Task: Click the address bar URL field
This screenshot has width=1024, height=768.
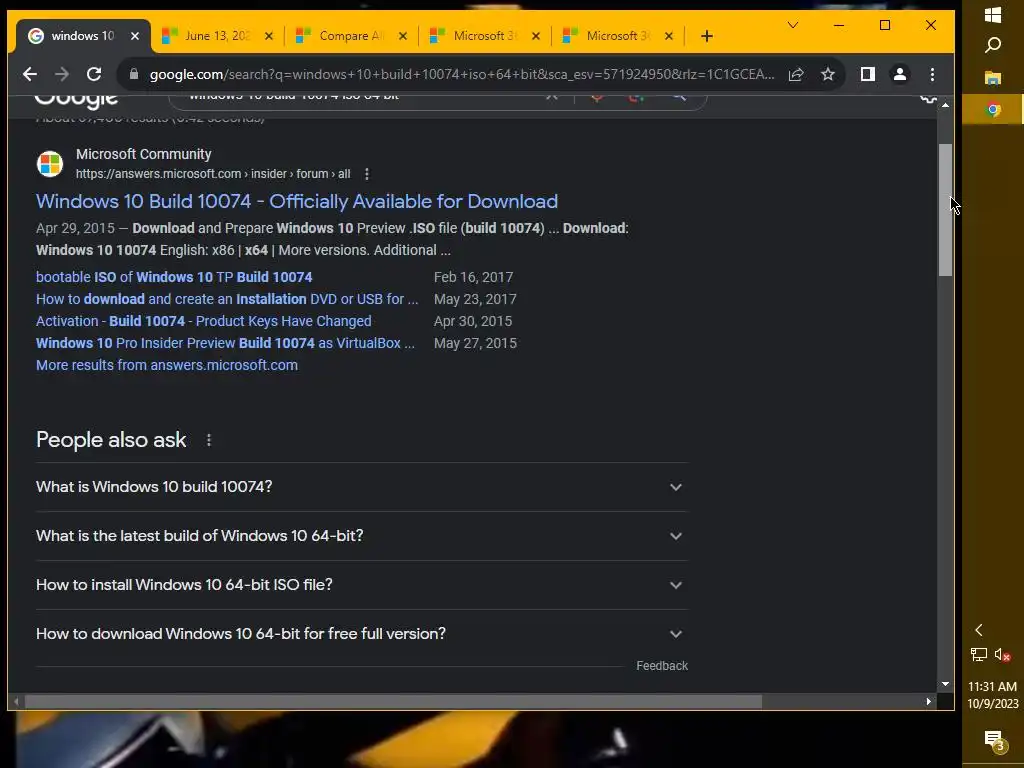Action: point(462,74)
